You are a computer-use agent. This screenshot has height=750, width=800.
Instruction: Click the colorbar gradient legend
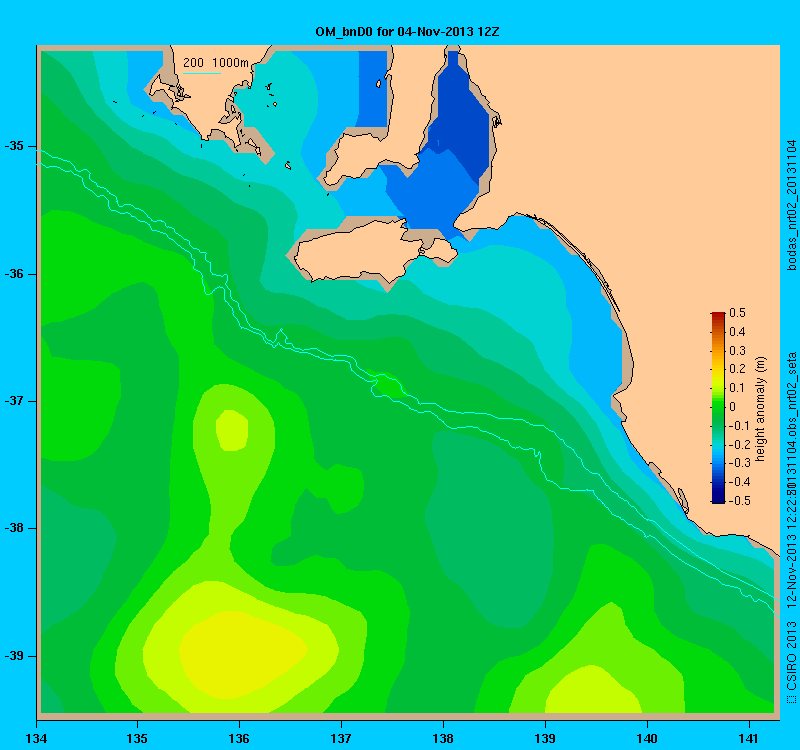(718, 408)
